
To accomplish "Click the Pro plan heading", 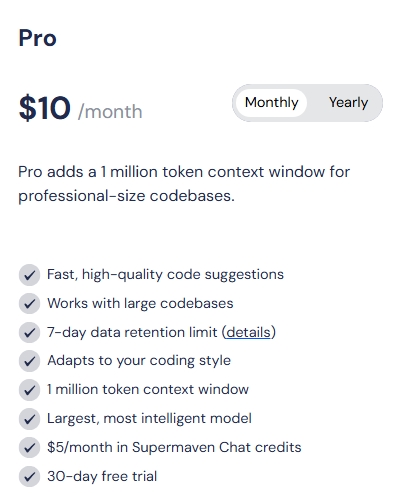I will point(37,38).
